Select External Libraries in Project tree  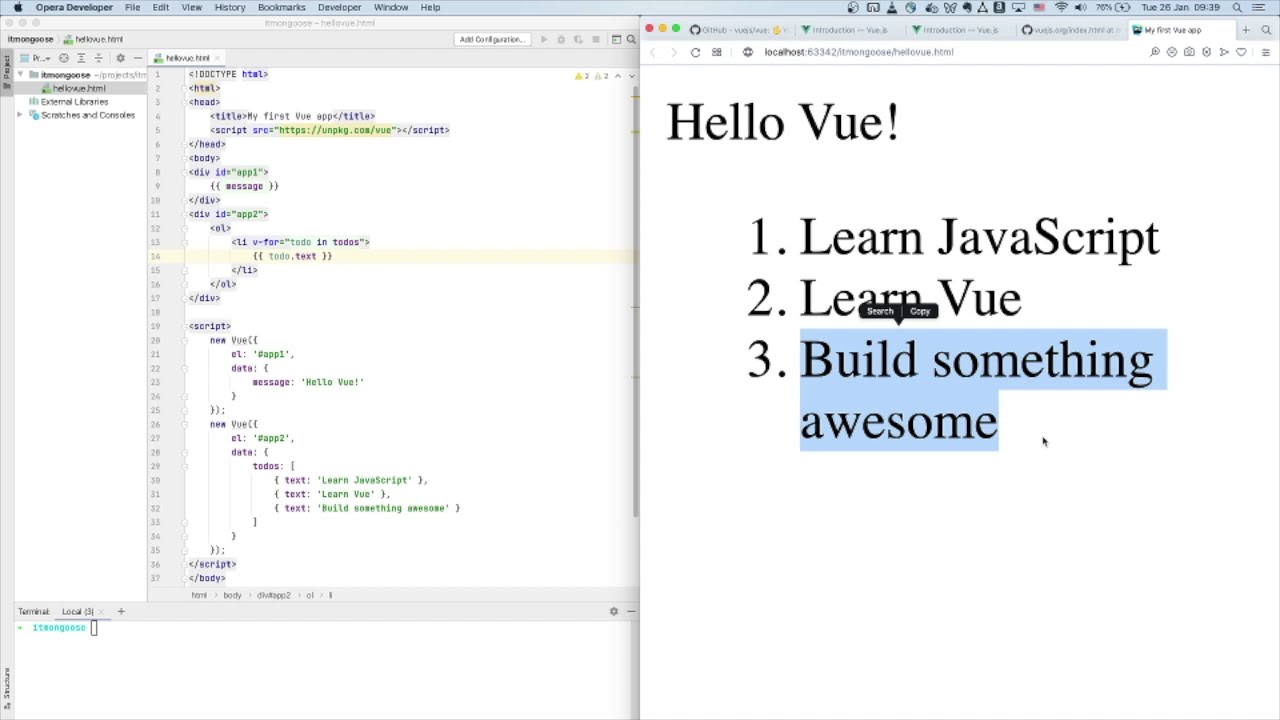pos(74,102)
